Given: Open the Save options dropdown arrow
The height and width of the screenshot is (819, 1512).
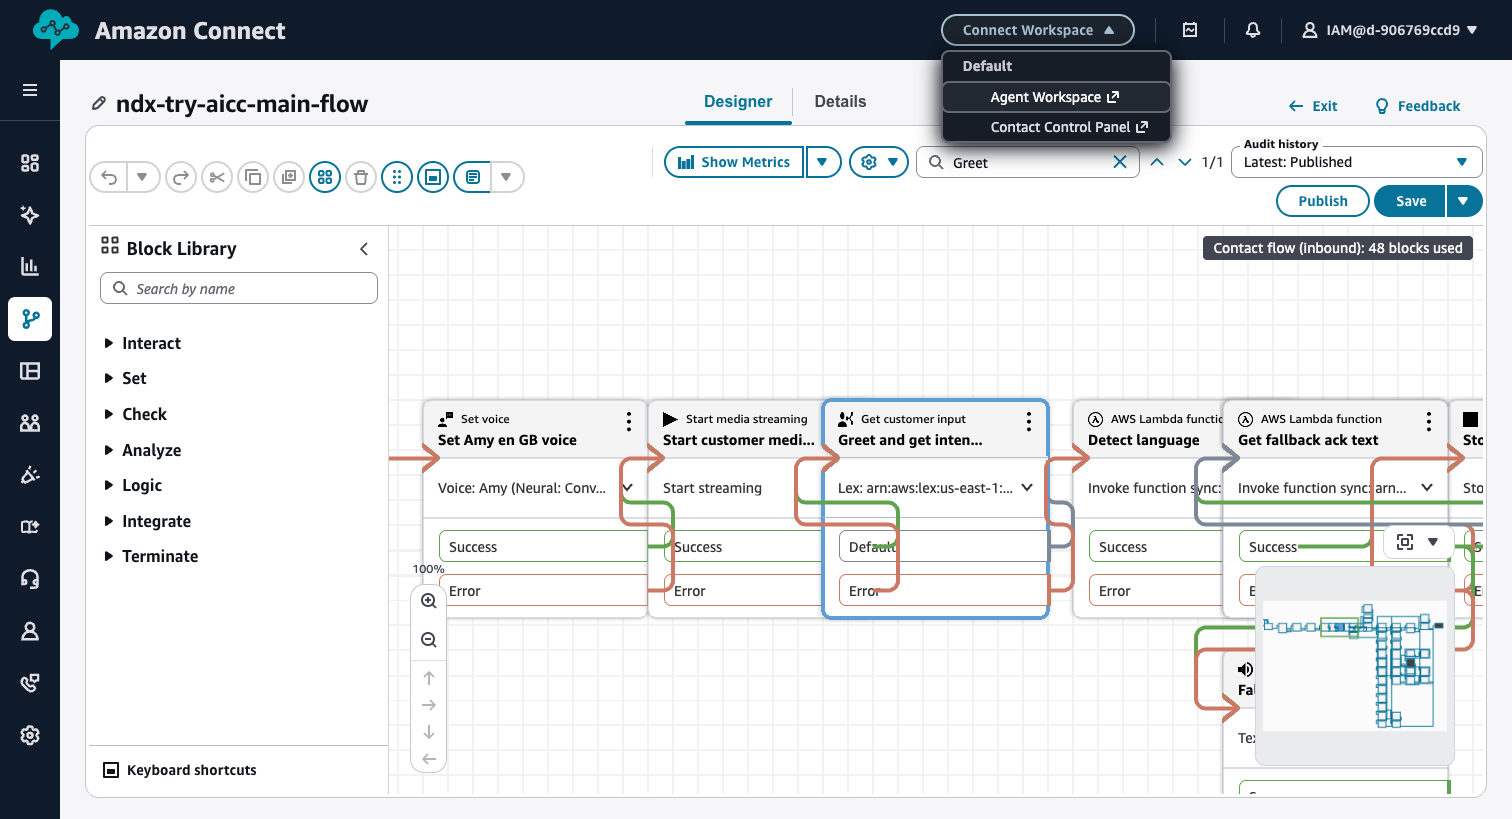Looking at the screenshot, I should [1464, 201].
